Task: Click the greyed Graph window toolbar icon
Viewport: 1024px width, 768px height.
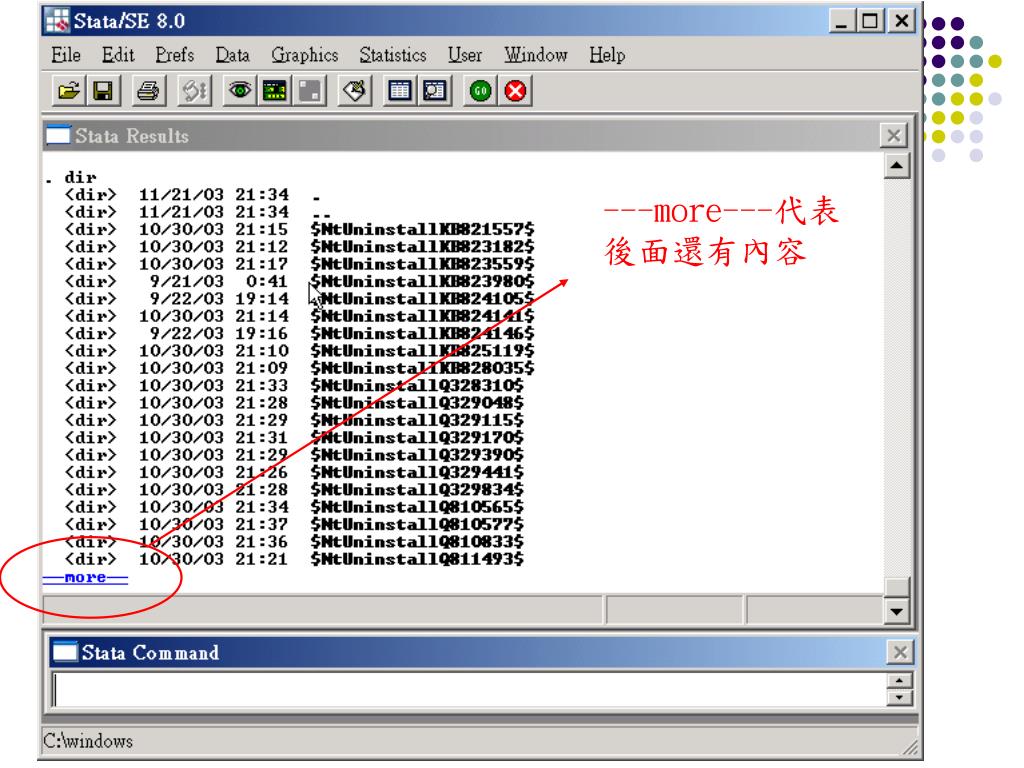Action: tap(310, 91)
